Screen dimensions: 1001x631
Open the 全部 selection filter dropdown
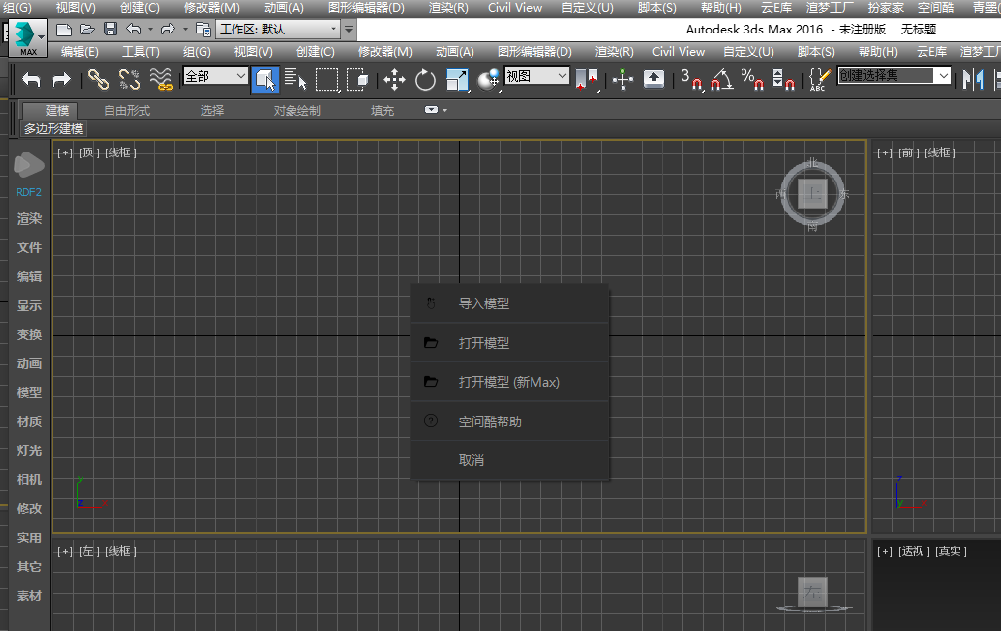tap(215, 76)
